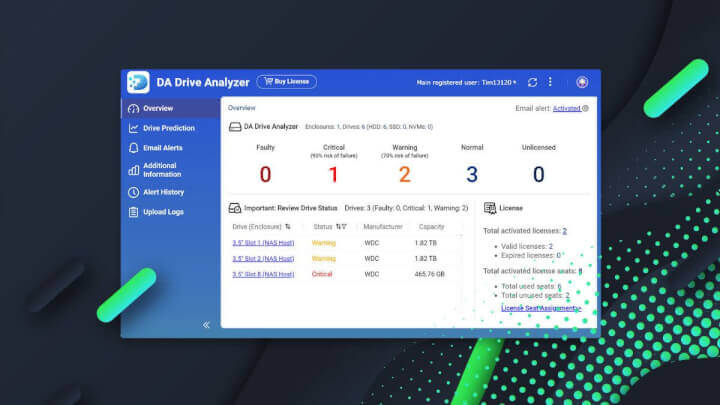
Task: Open the Status column filter funnel
Action: point(343,226)
